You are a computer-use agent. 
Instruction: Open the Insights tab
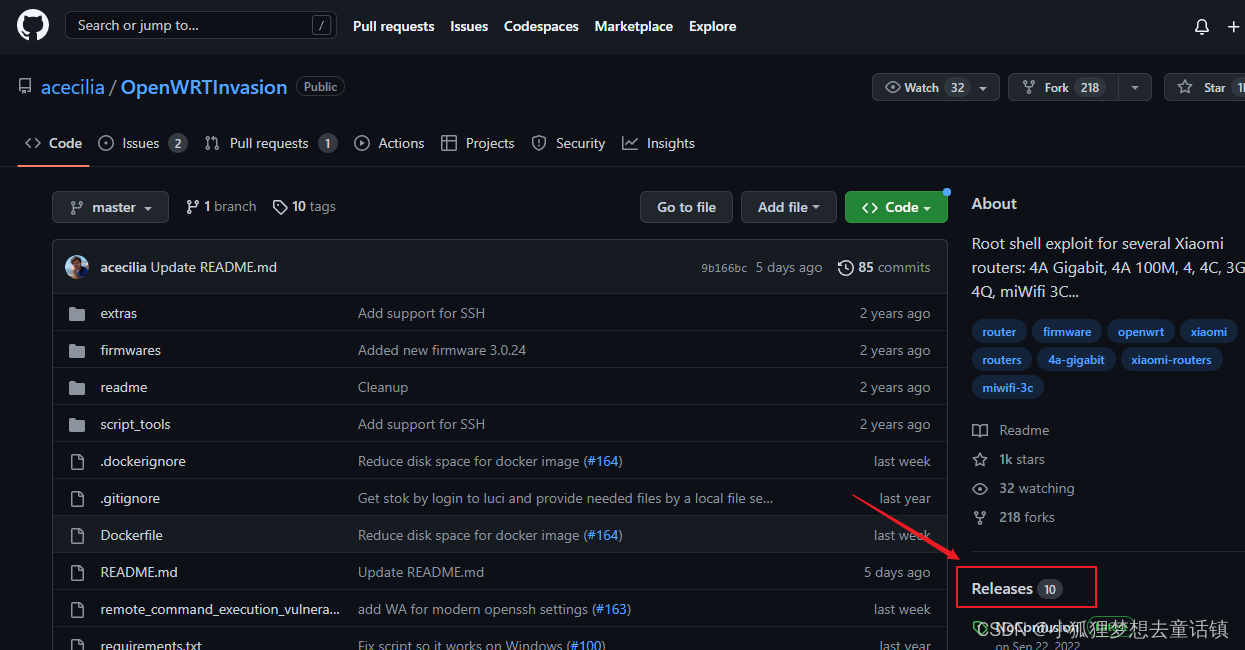point(658,143)
